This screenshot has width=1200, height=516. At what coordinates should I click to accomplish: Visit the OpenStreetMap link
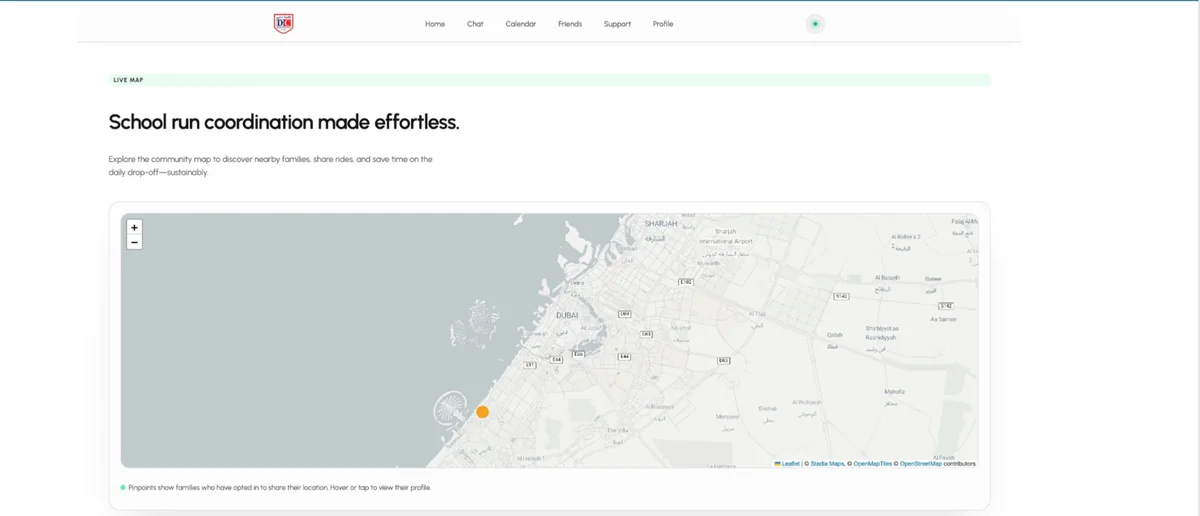click(x=921, y=464)
